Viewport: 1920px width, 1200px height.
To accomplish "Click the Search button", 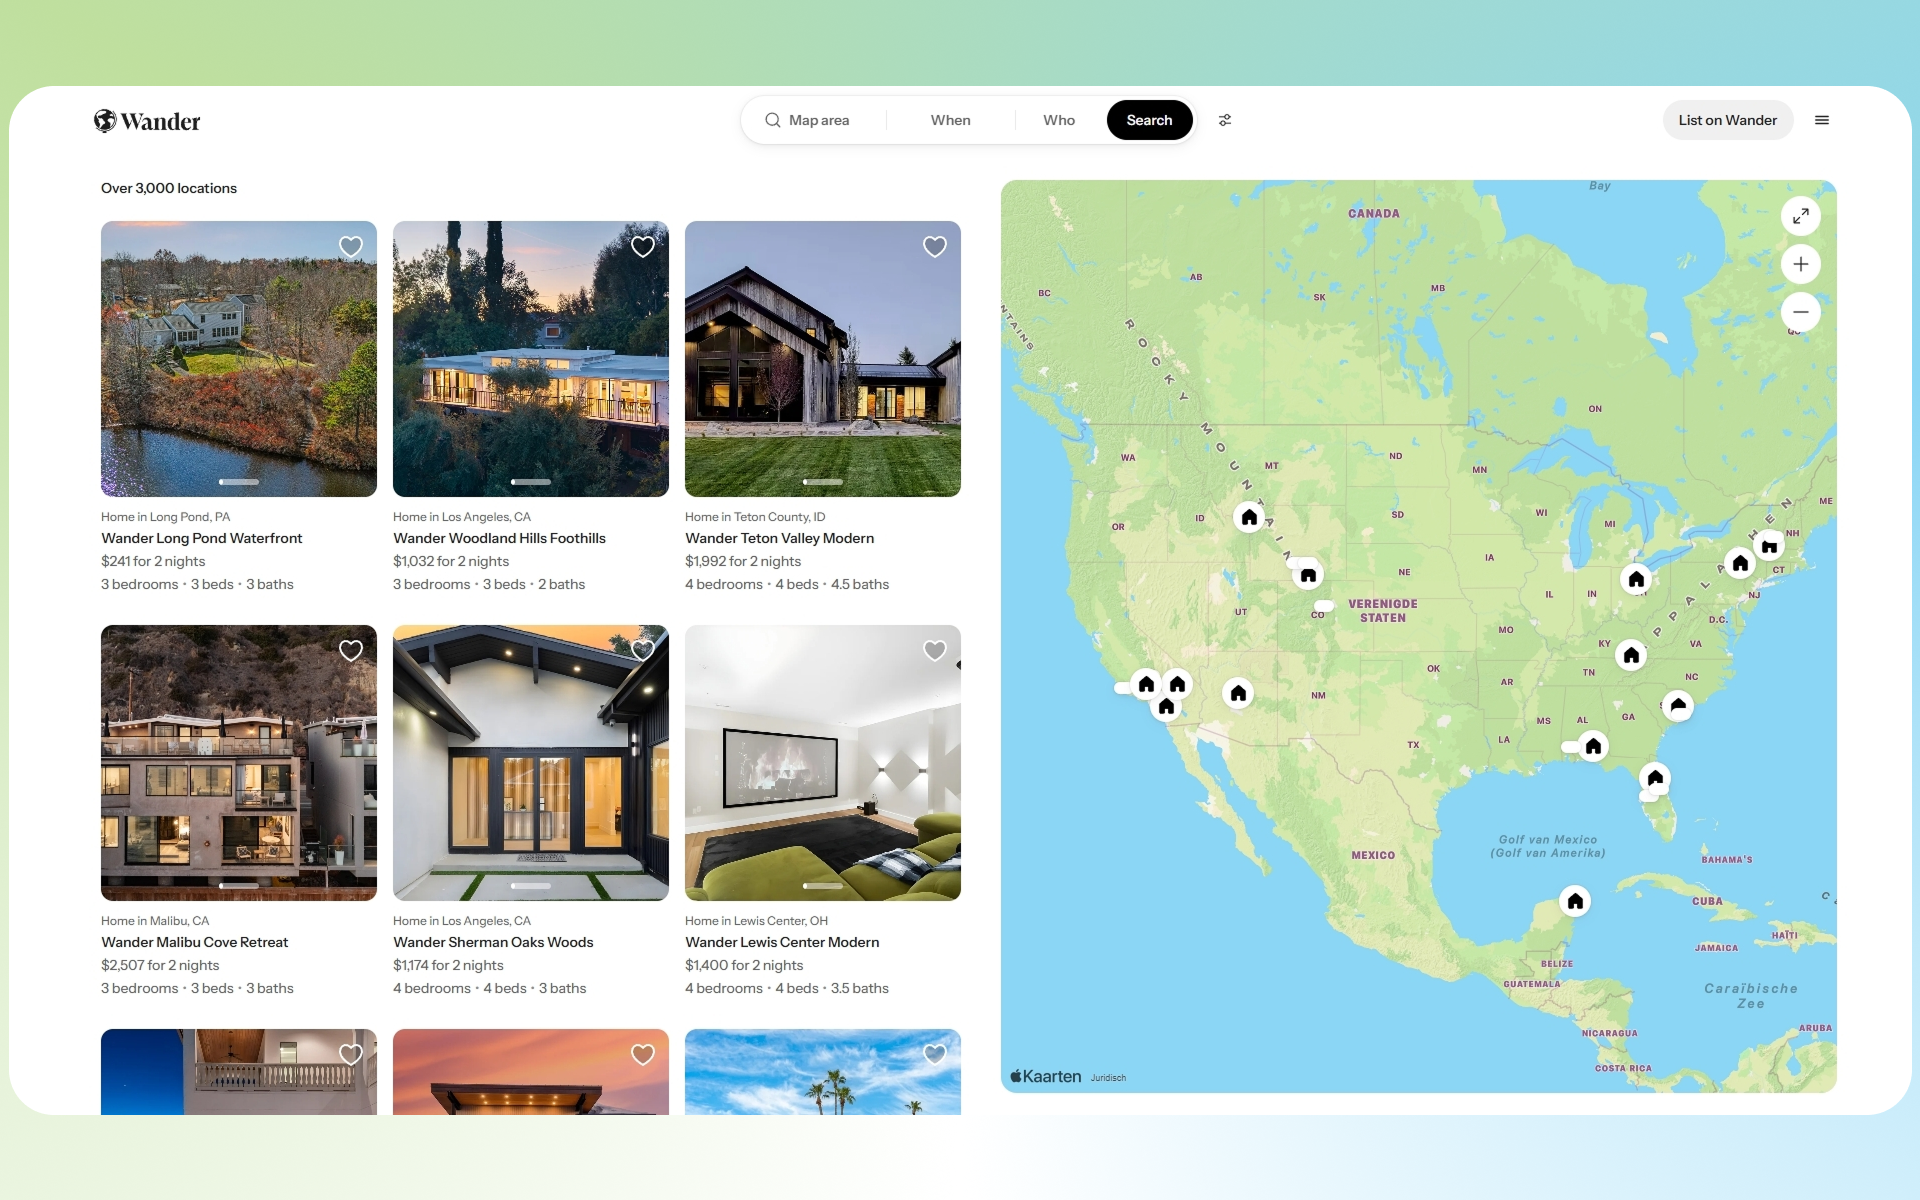I will point(1149,120).
